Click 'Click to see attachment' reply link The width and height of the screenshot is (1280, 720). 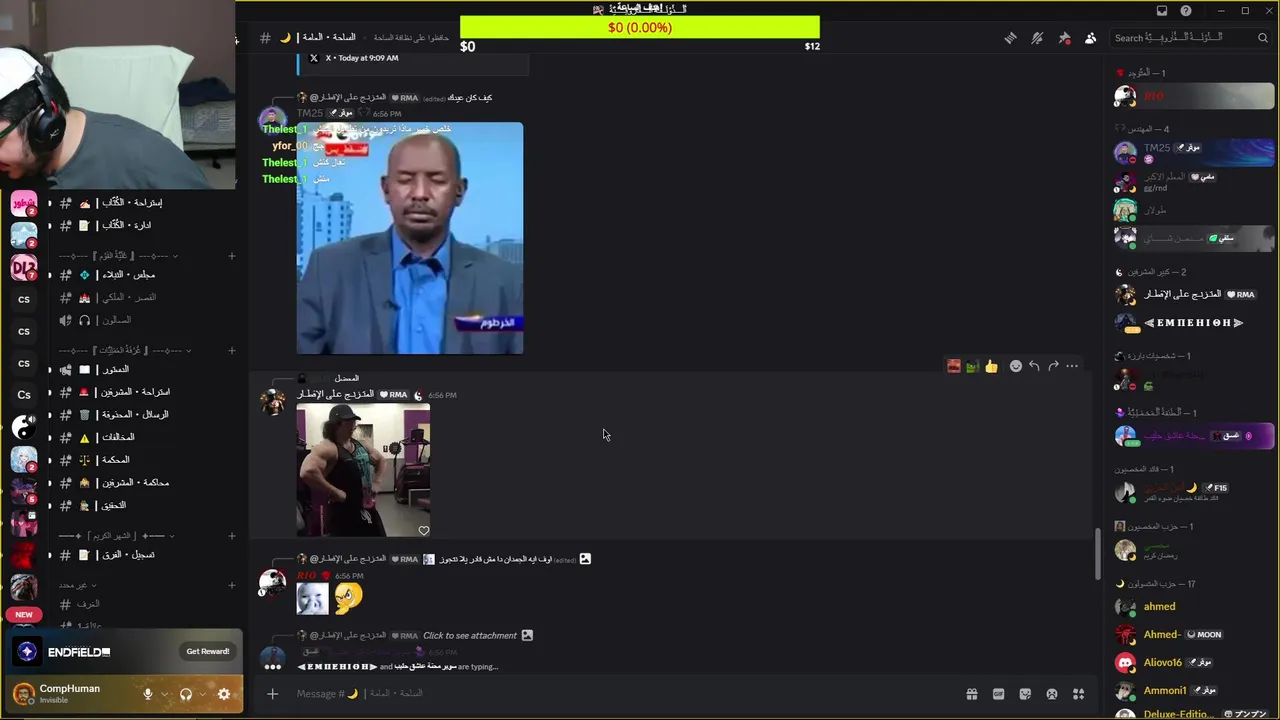pyautogui.click(x=470, y=635)
